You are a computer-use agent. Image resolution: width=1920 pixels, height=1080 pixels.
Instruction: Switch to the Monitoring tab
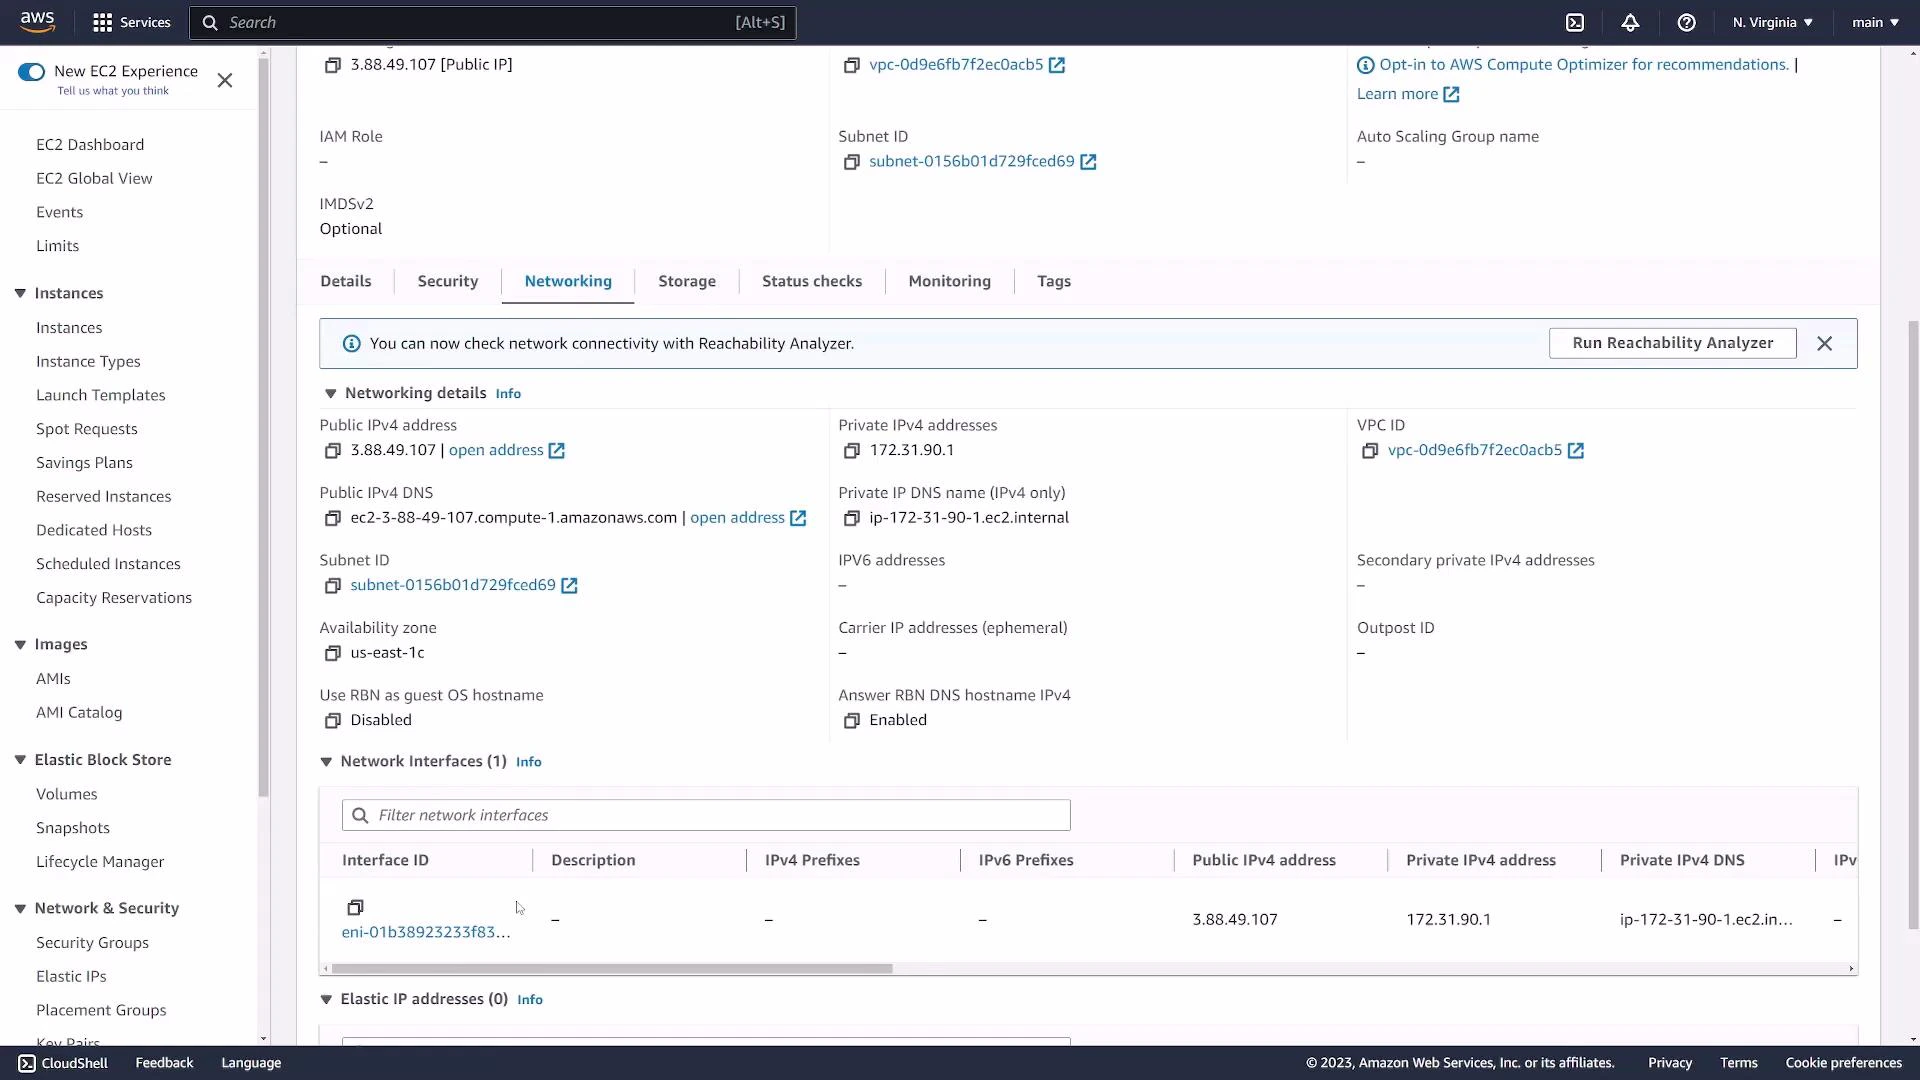pyautogui.click(x=949, y=281)
